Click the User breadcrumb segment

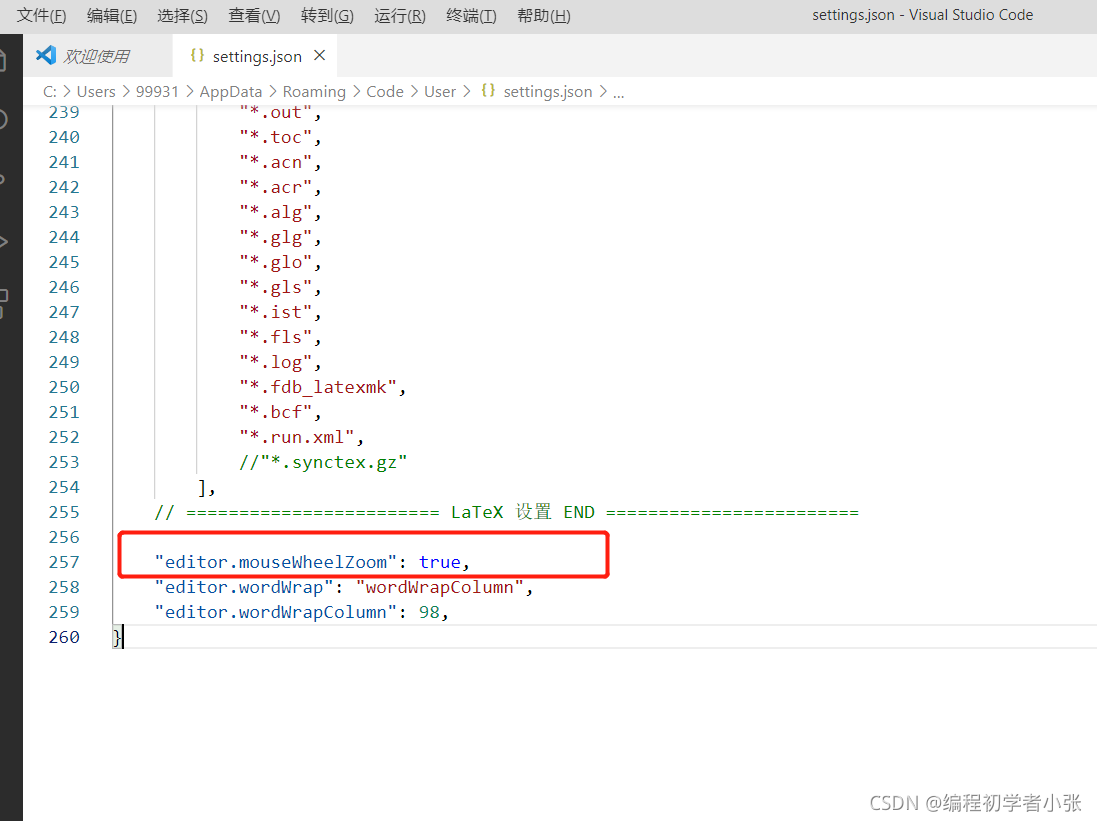click(440, 92)
